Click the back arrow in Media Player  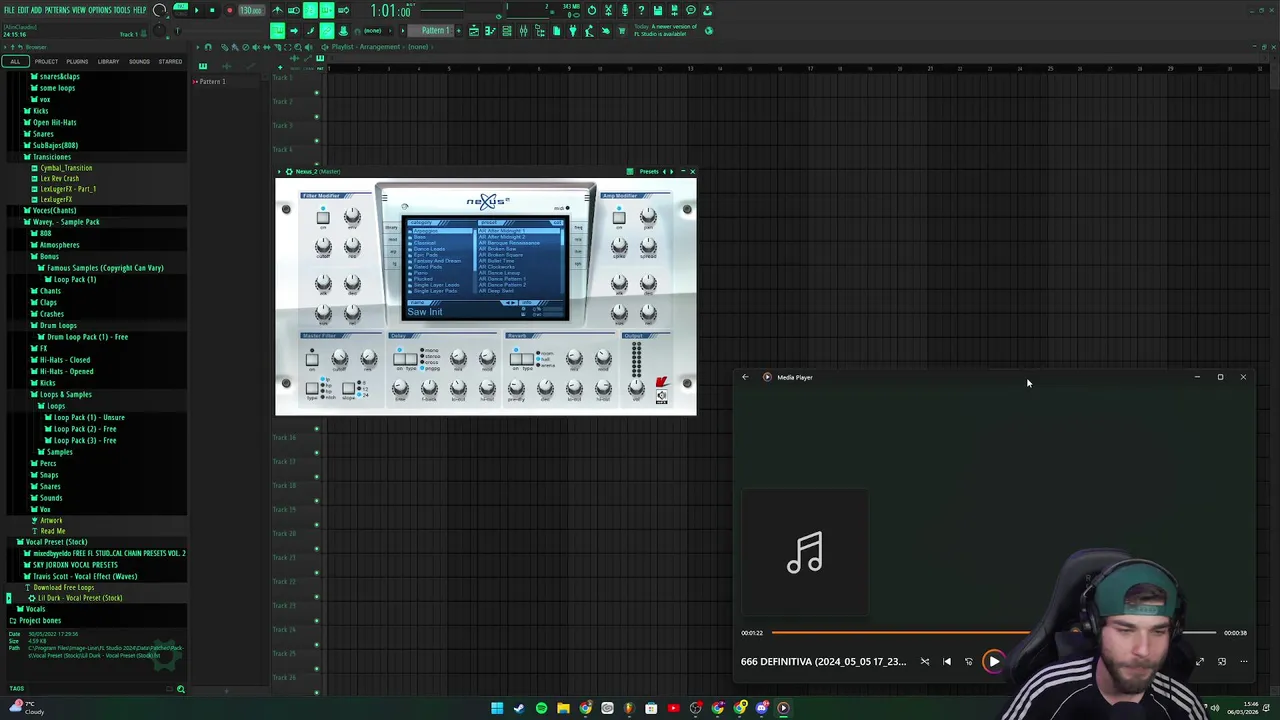(745, 377)
